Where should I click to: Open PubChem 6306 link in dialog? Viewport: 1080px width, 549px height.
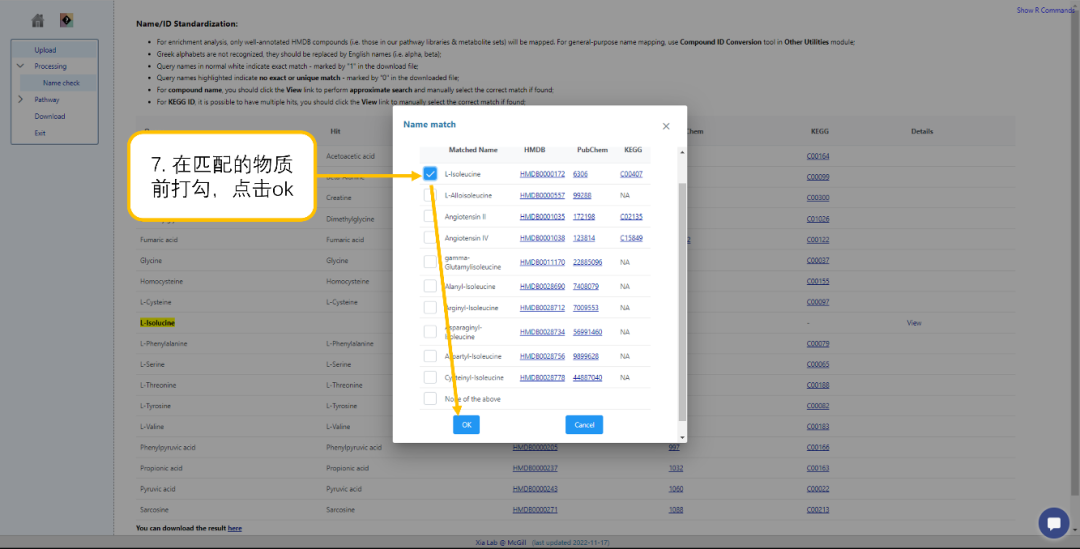(x=580, y=174)
